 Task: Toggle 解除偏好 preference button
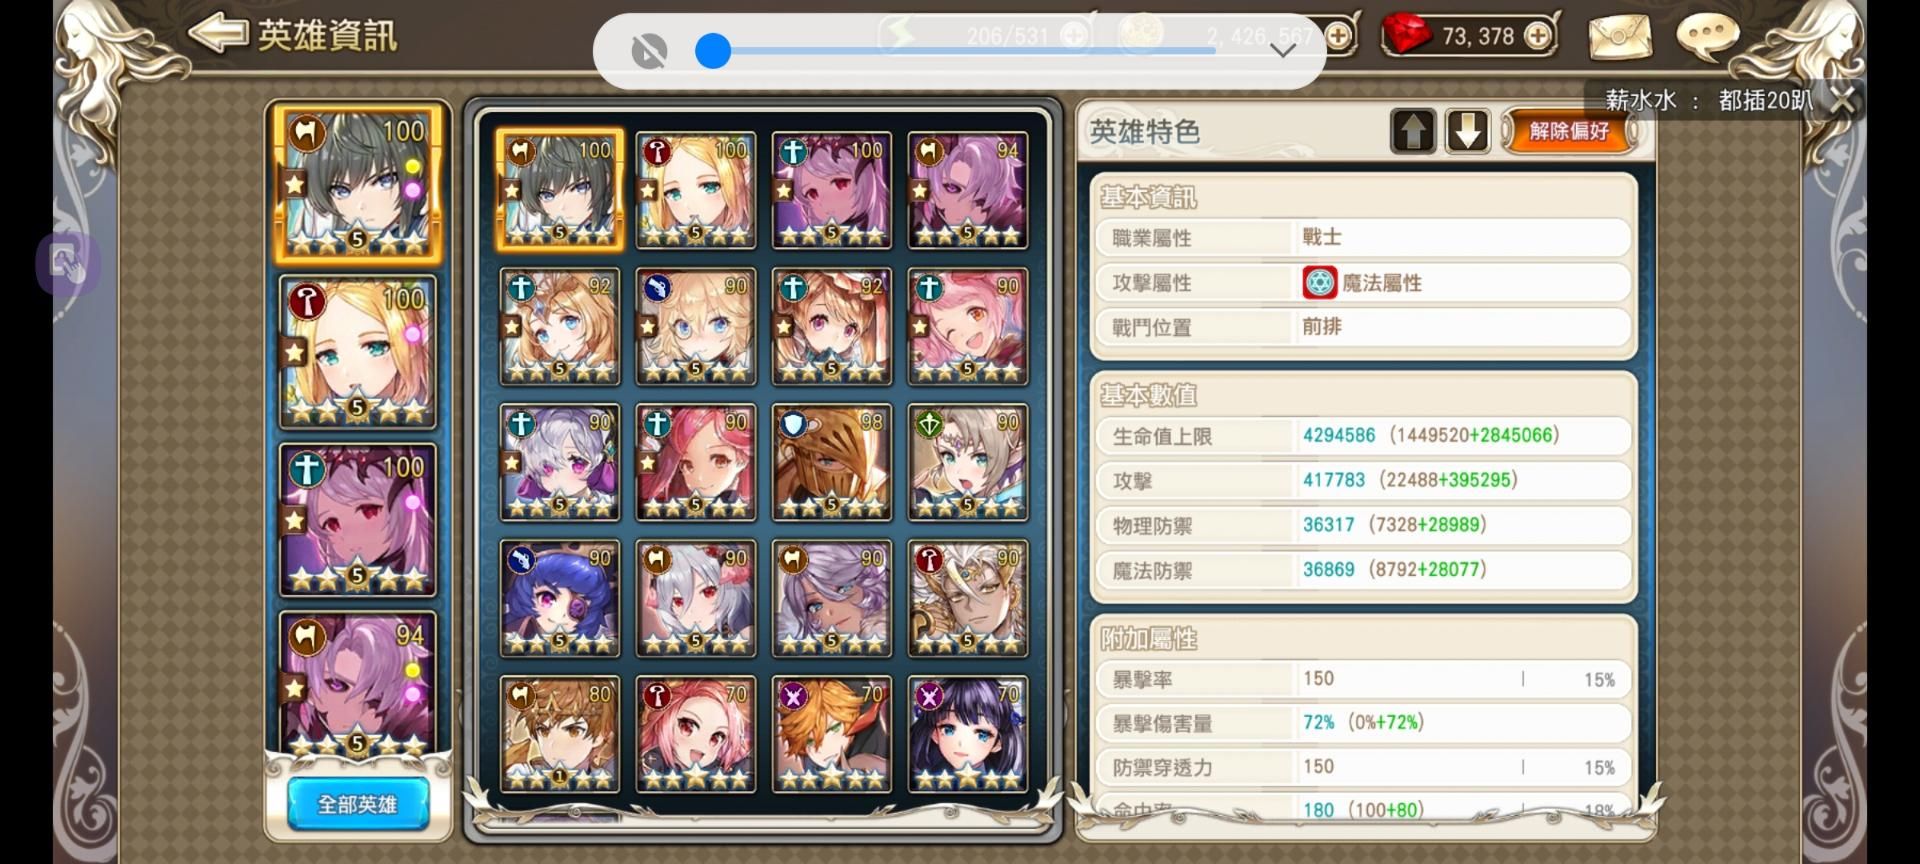[x=1570, y=131]
